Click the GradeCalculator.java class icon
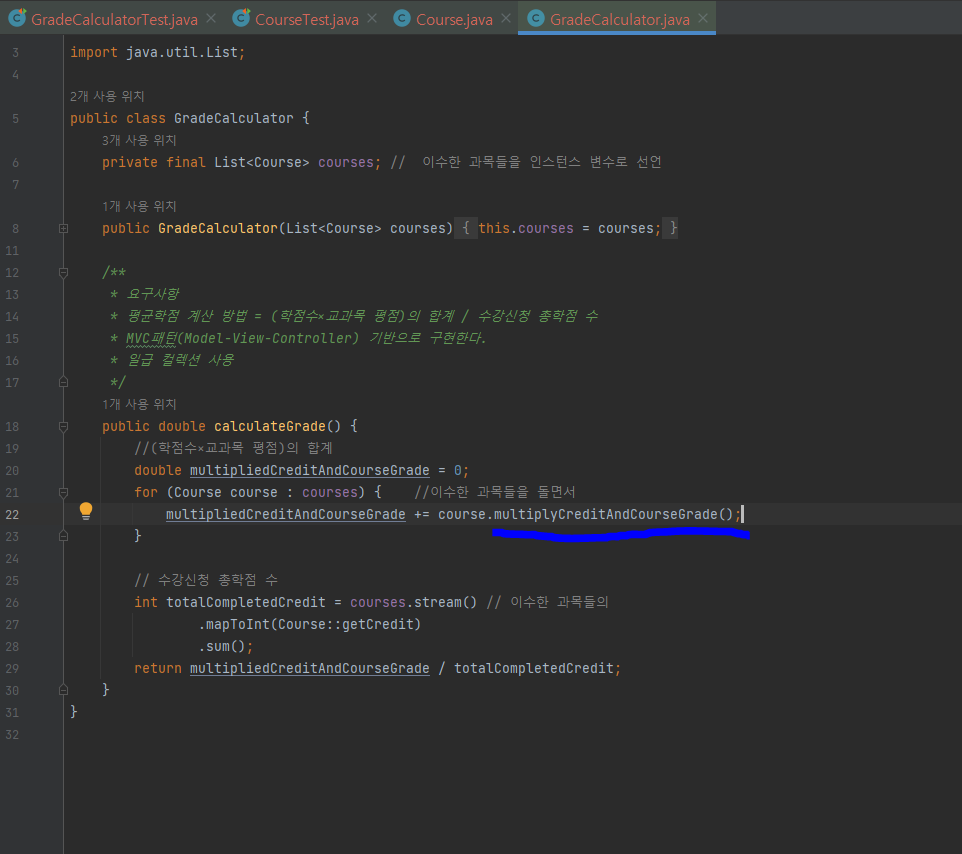Viewport: 962px width, 854px height. (x=536, y=18)
